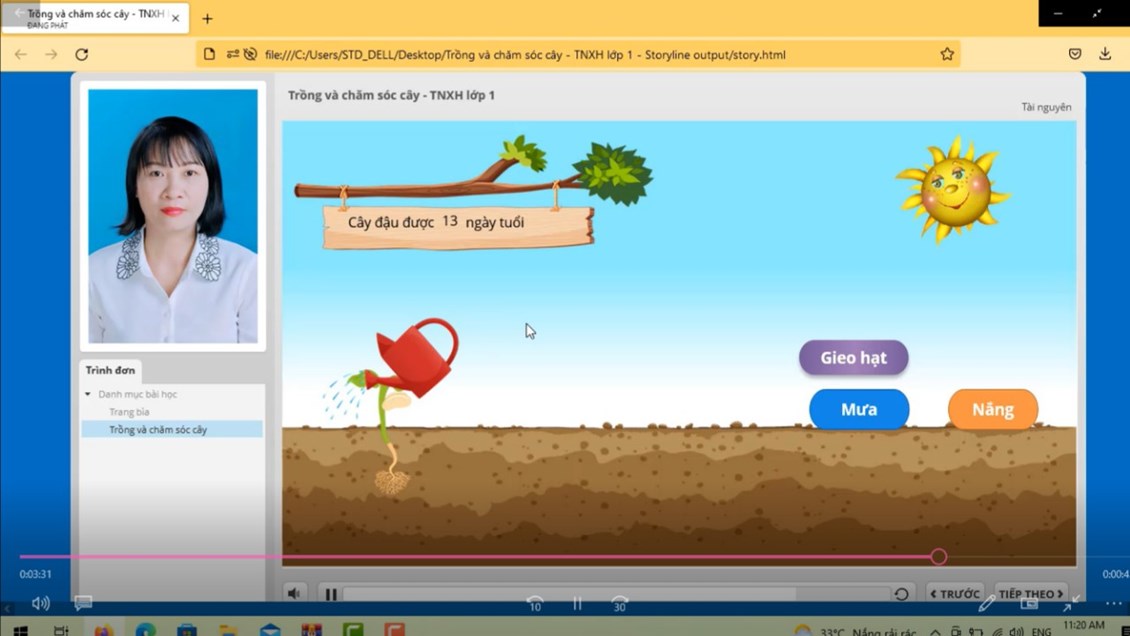
Task: Toggle captions in the video overlay
Action: click(x=83, y=603)
